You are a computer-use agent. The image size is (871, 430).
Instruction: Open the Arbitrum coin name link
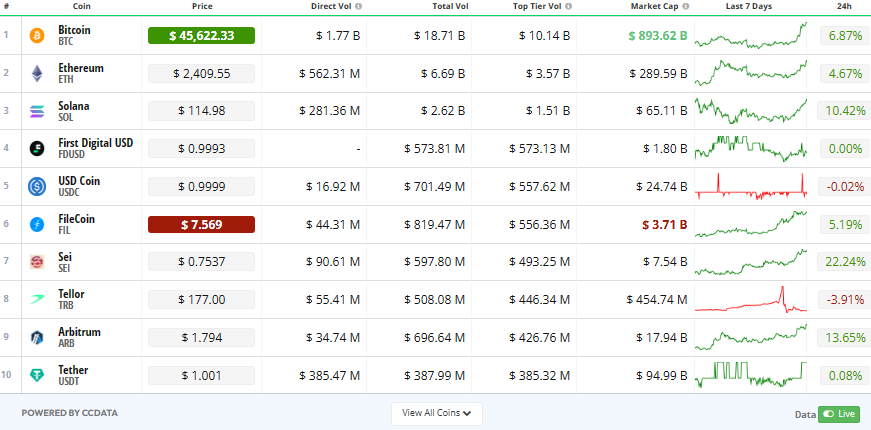point(79,332)
